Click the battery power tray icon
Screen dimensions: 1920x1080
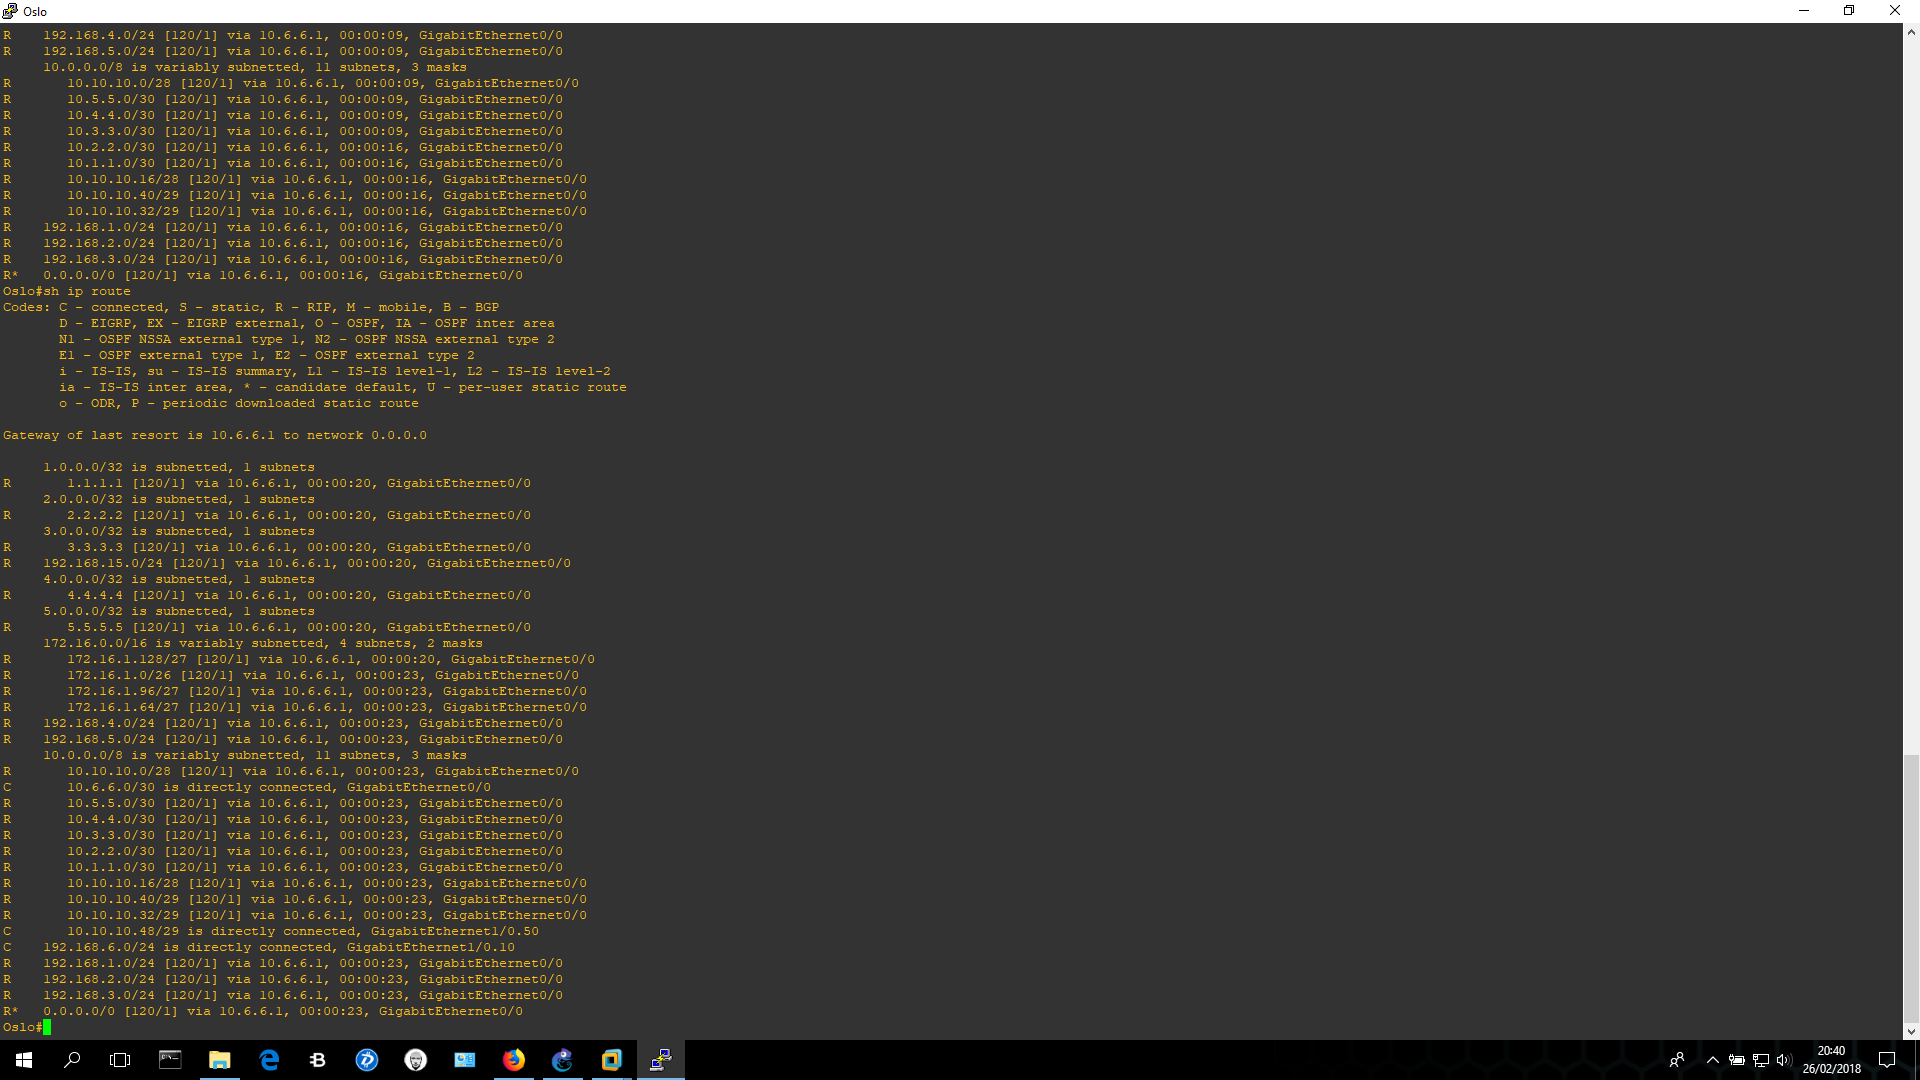click(1737, 1060)
